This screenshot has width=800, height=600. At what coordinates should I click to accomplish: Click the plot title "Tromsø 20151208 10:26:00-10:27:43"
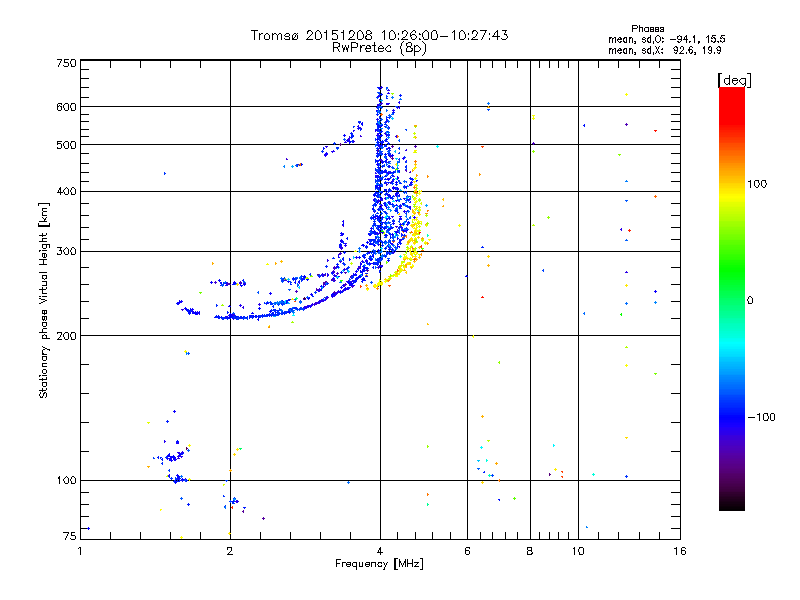[x=379, y=35]
